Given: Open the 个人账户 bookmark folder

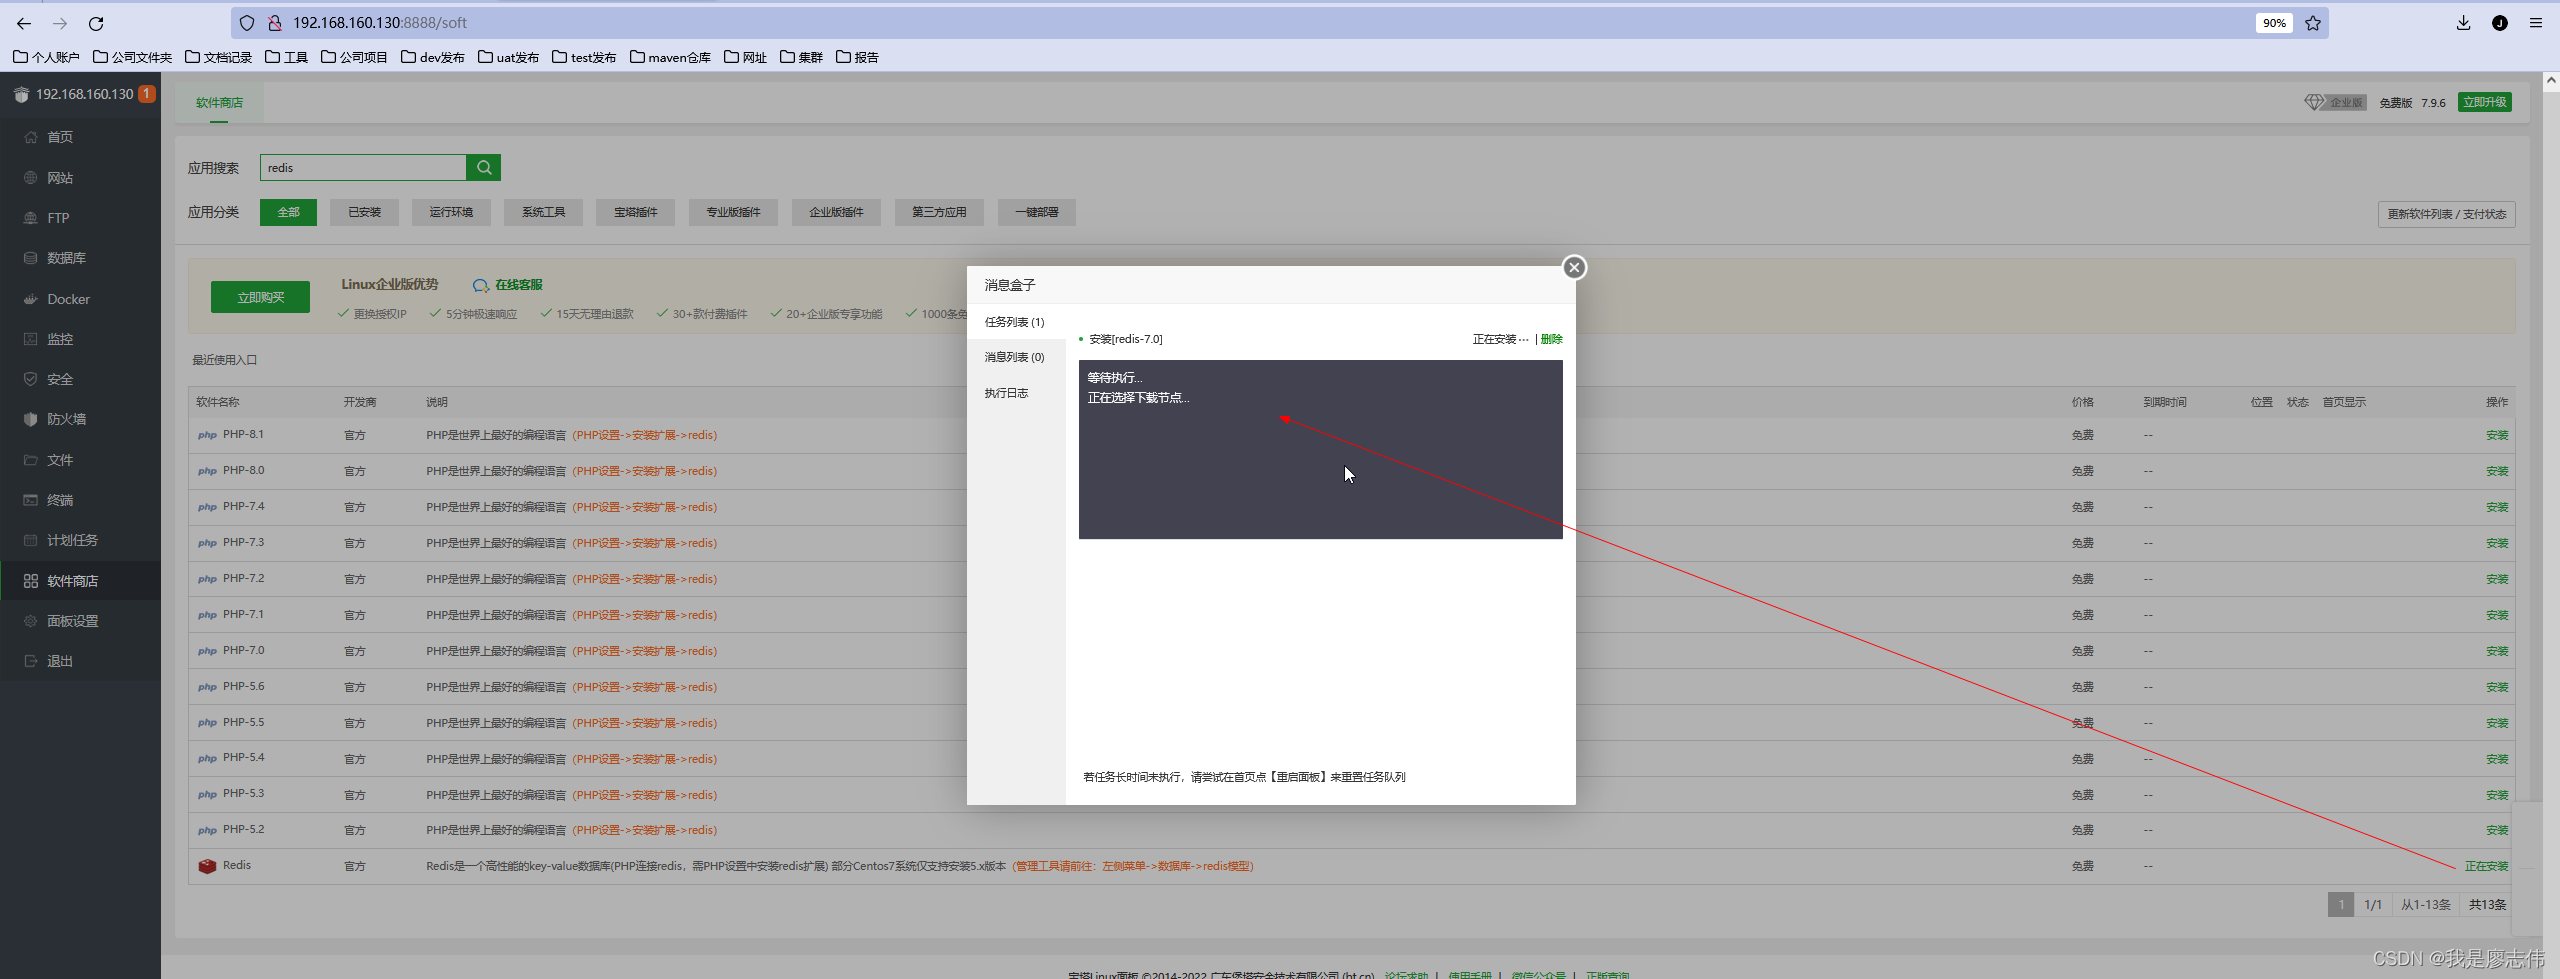Looking at the screenshot, I should coord(46,57).
